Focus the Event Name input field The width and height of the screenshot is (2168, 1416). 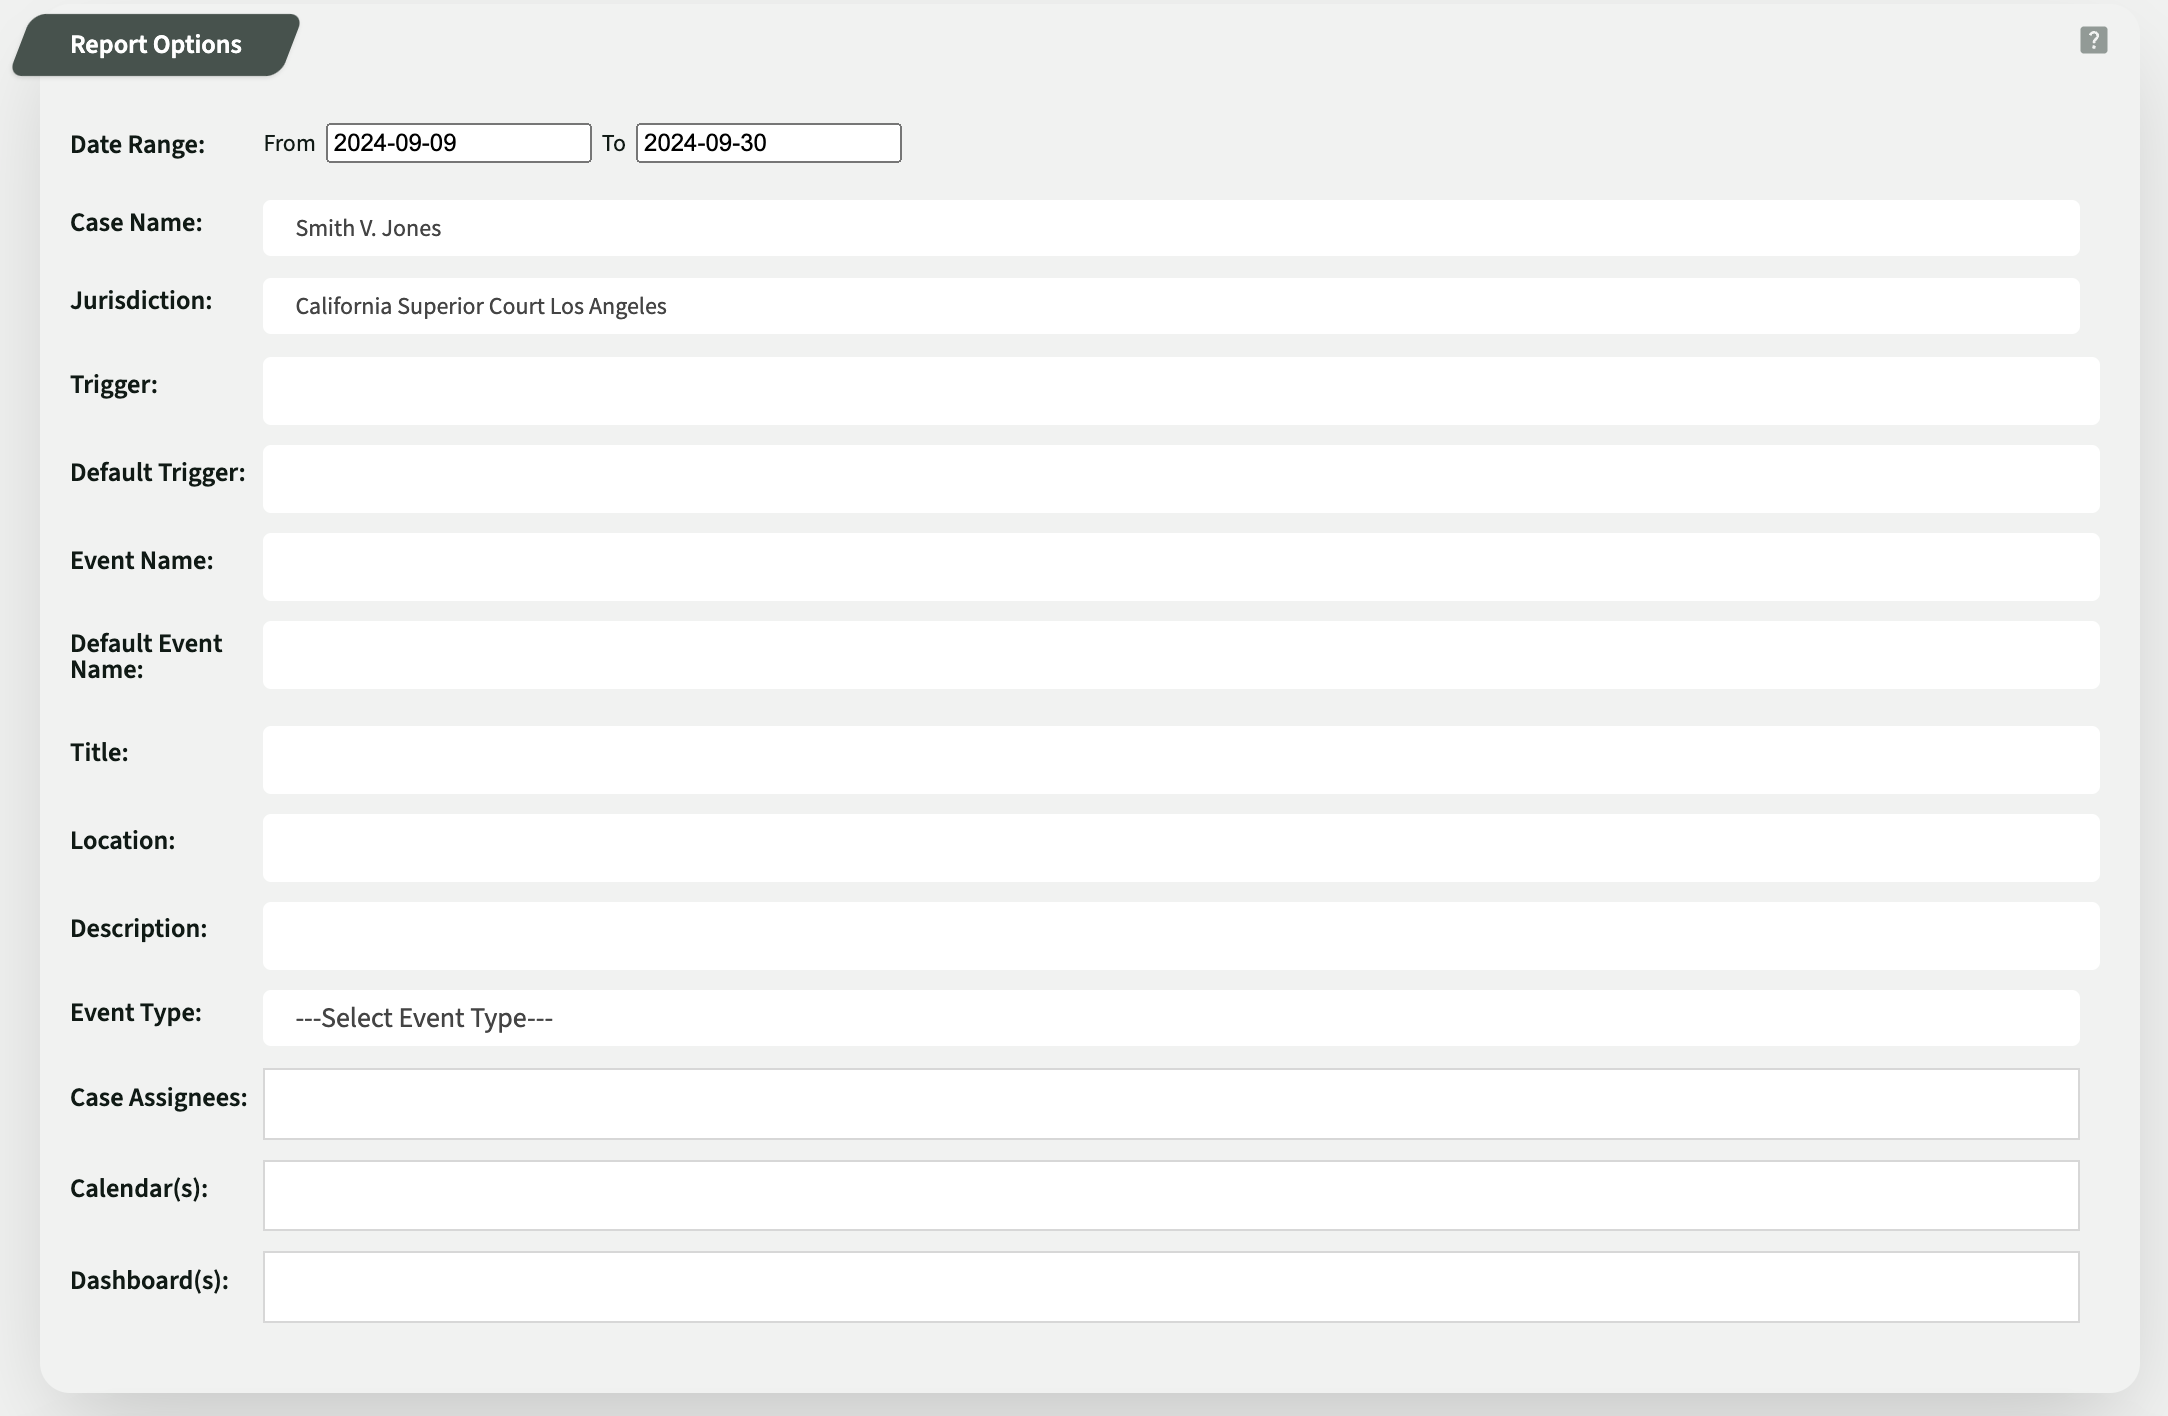pos(1181,567)
